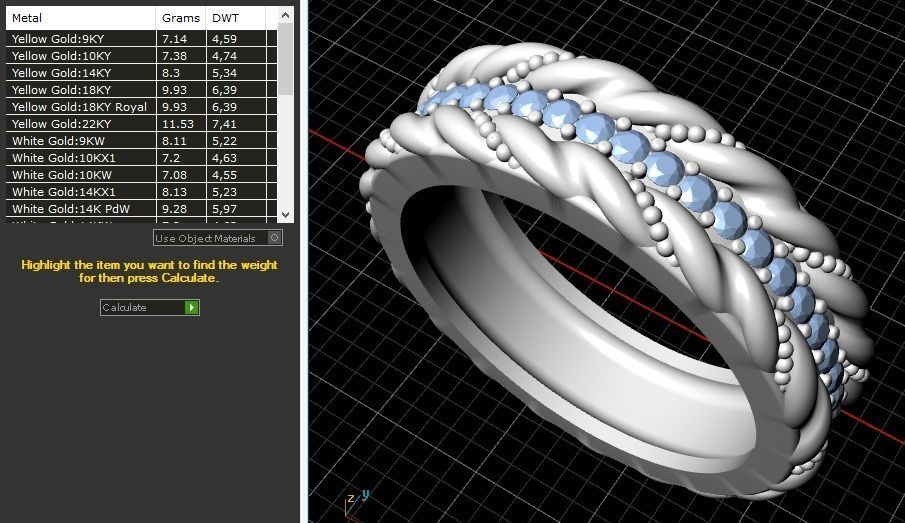Viewport: 905px width, 523px height.
Task: Select the White Gold:9KW row
Action: 141,141
